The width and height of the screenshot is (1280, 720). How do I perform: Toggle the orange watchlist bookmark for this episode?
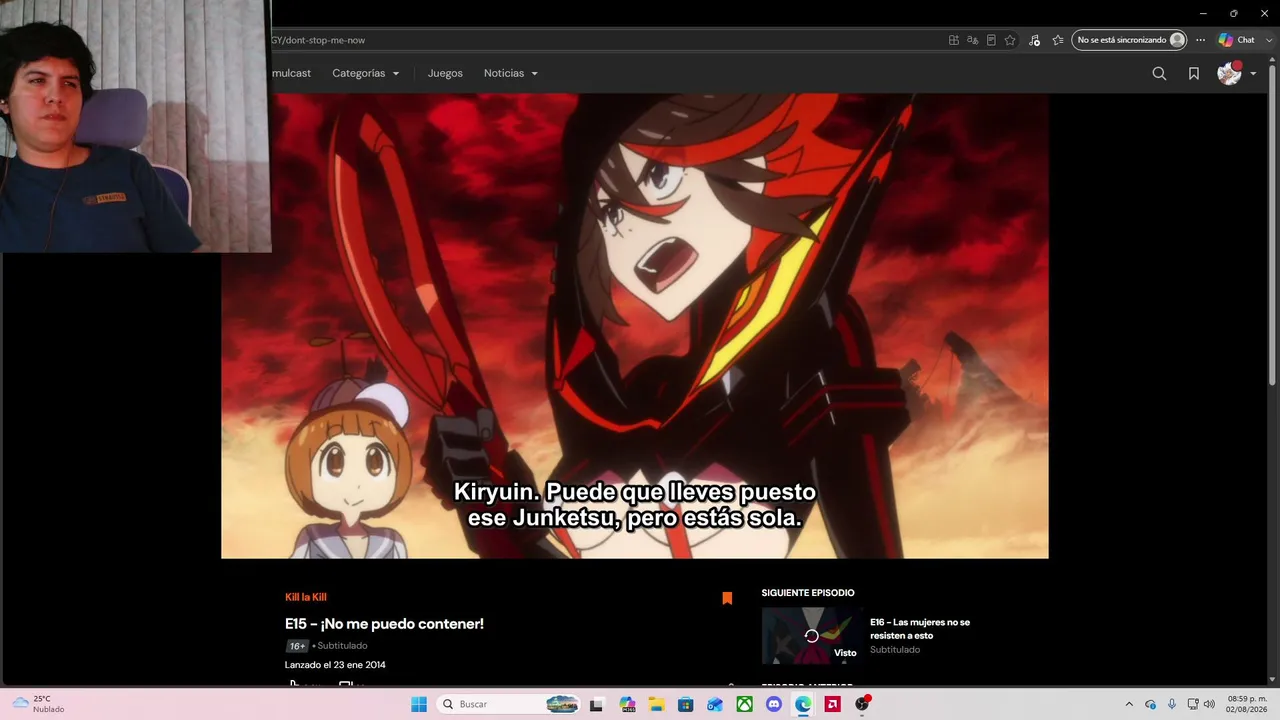727,598
